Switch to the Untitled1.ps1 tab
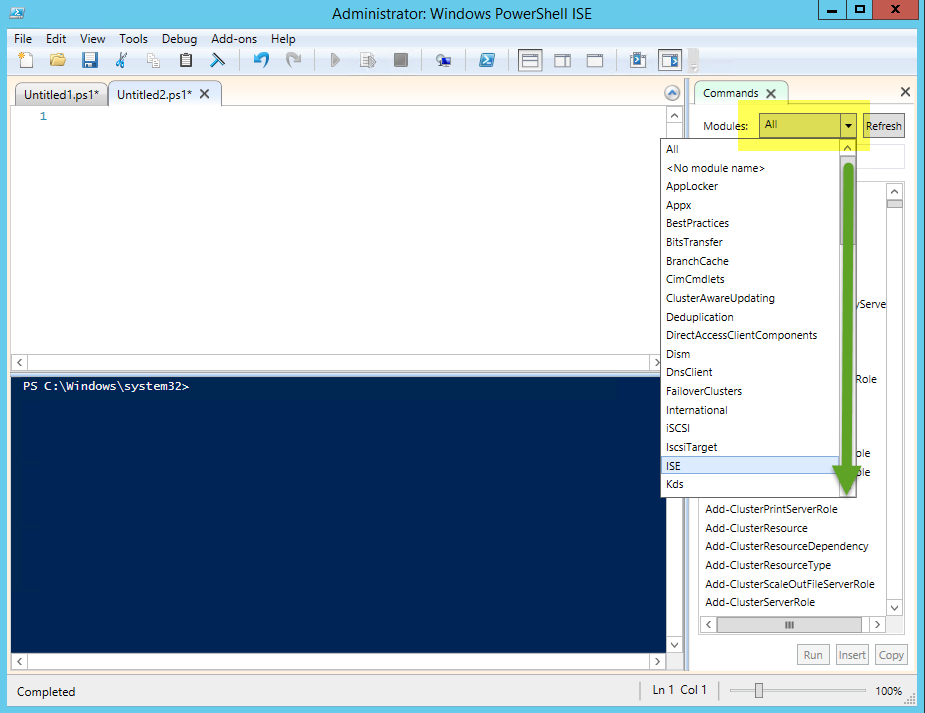 pos(61,95)
